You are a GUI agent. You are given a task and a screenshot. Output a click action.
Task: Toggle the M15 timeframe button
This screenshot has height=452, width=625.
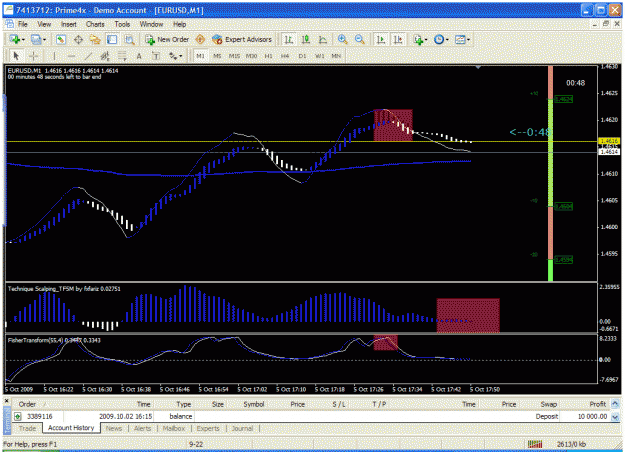(234, 56)
